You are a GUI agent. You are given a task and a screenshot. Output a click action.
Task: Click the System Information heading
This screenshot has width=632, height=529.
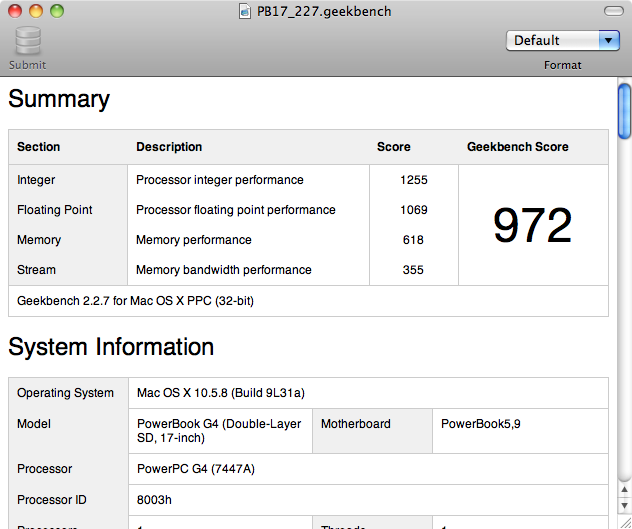(x=111, y=347)
